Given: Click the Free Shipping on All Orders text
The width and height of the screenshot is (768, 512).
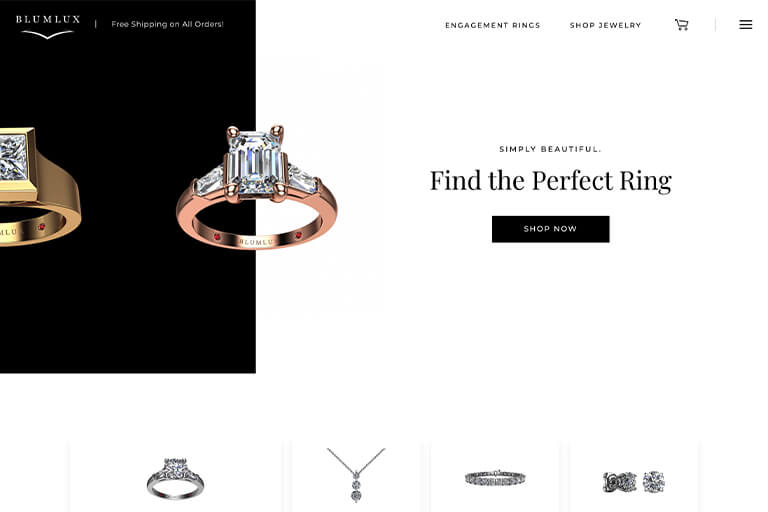Looking at the screenshot, I should [167, 24].
